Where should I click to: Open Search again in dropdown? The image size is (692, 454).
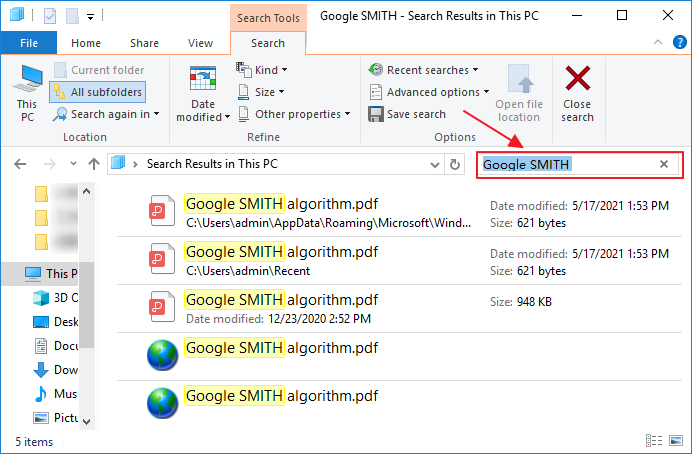tap(106, 114)
